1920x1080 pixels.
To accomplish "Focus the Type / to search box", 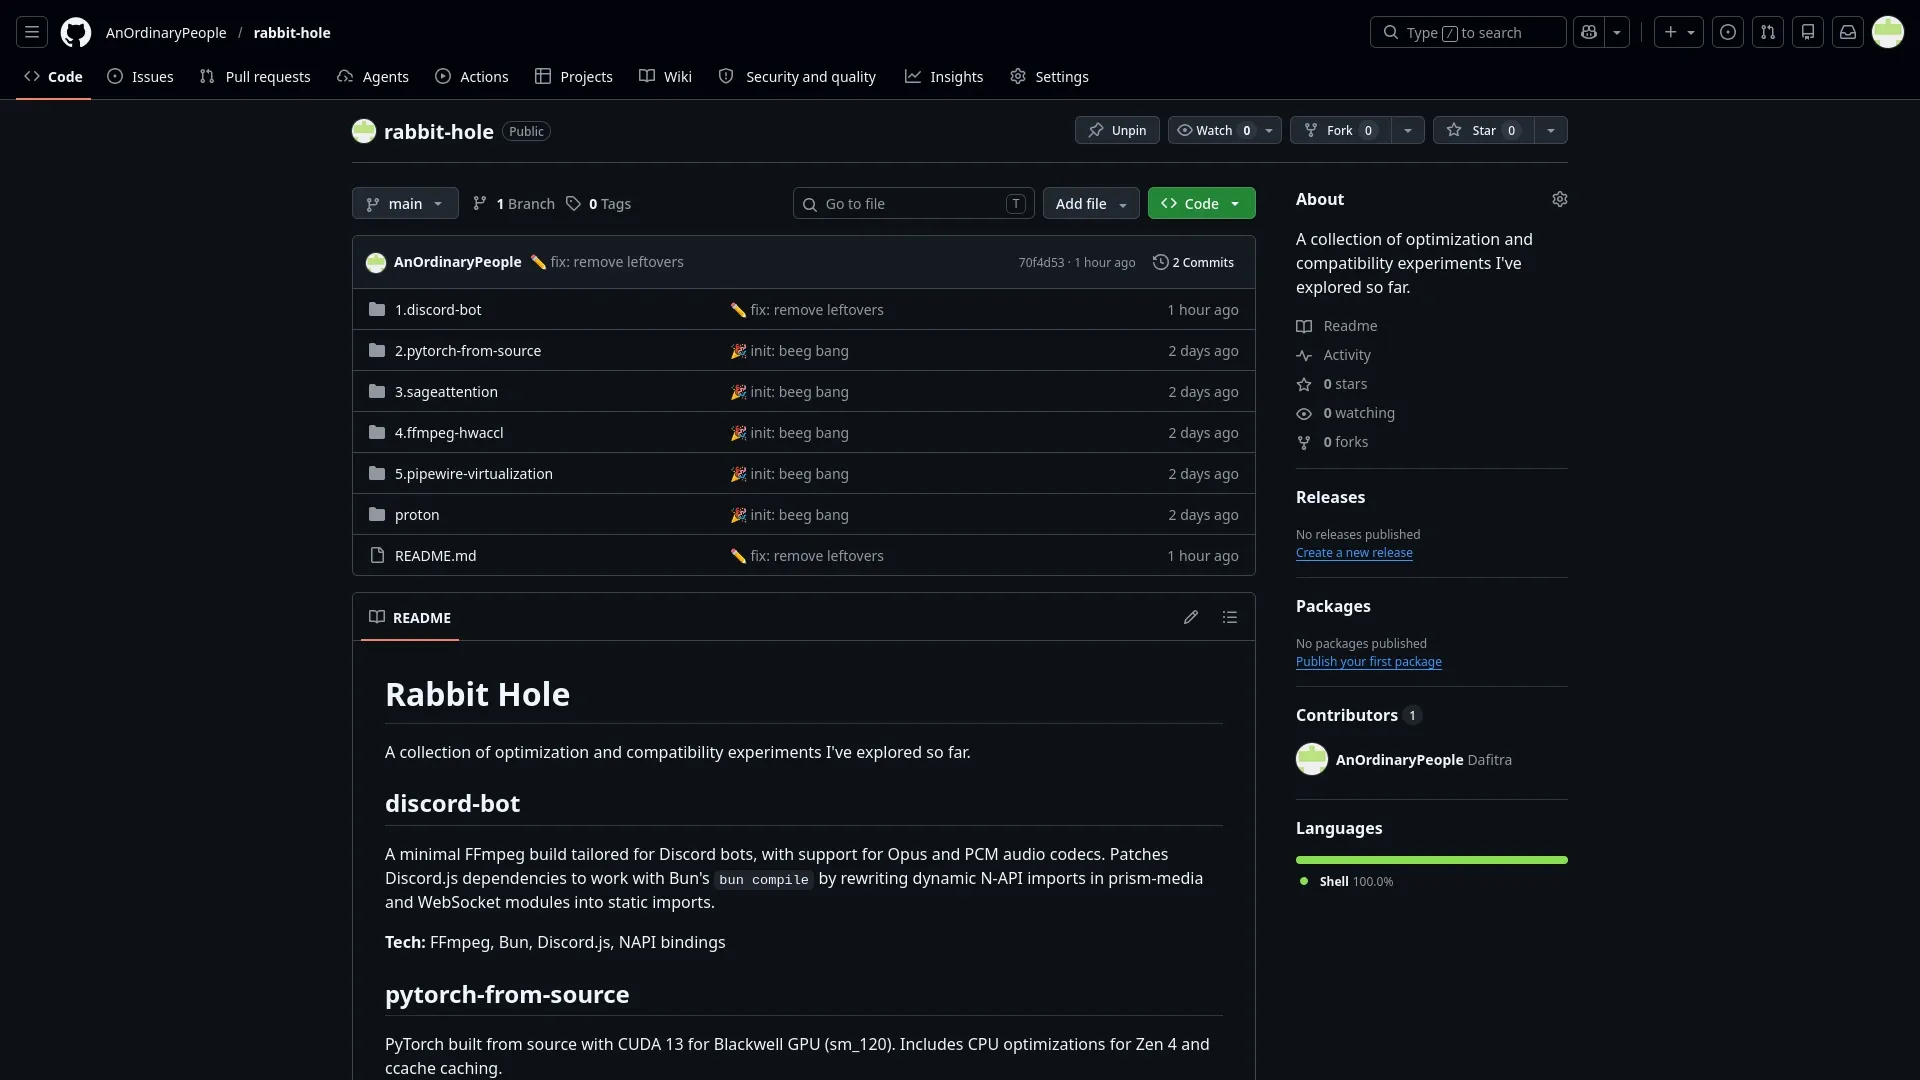I will 1468,32.
